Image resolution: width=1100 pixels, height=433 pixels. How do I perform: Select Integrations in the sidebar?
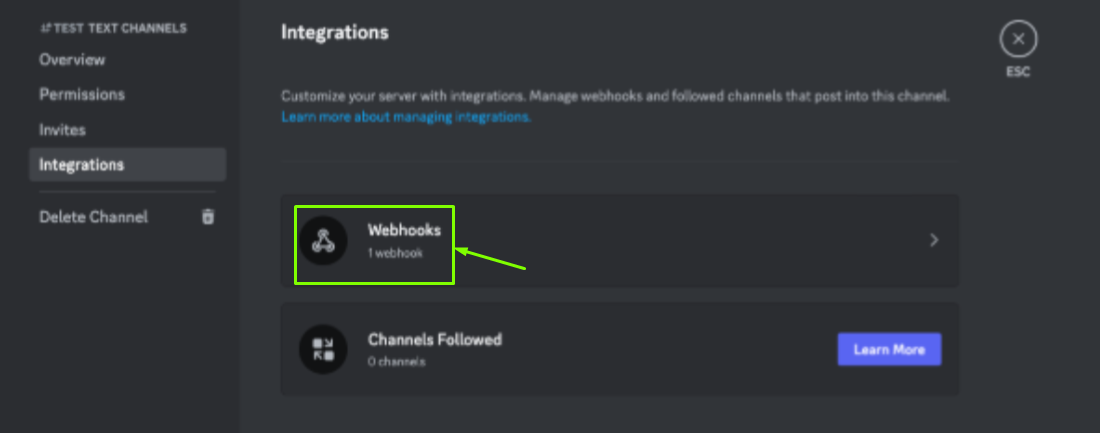(x=82, y=165)
